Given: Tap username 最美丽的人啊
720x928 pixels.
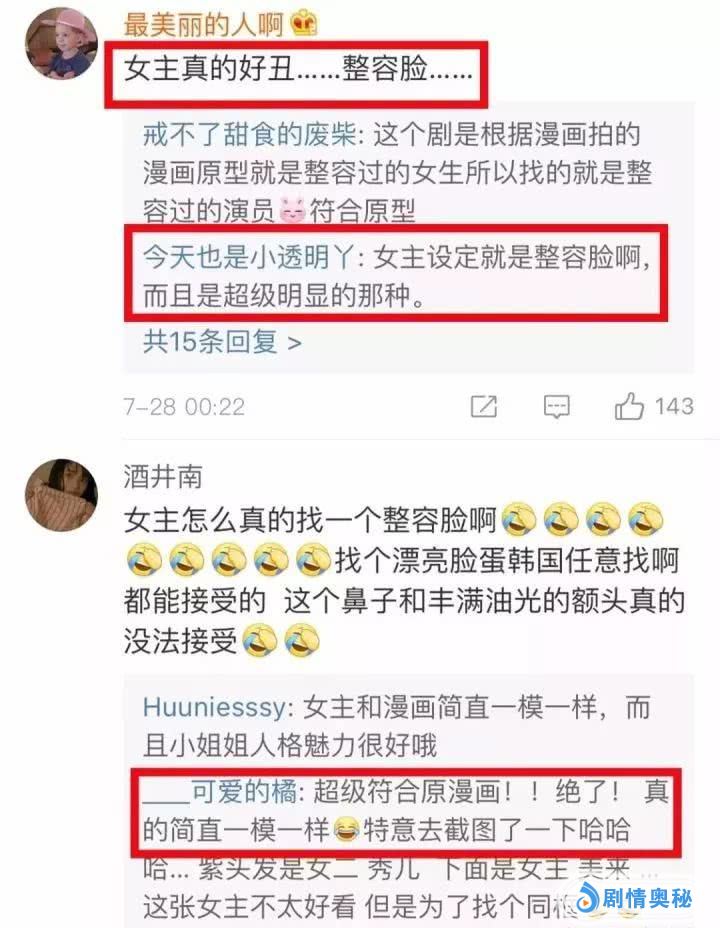Looking at the screenshot, I should tap(204, 24).
